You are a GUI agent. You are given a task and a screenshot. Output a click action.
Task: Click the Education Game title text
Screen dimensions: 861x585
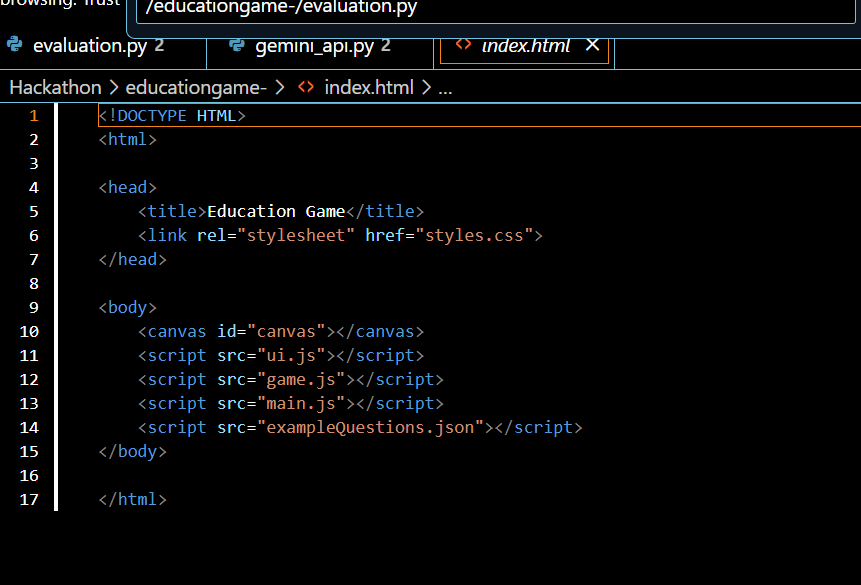[276, 211]
